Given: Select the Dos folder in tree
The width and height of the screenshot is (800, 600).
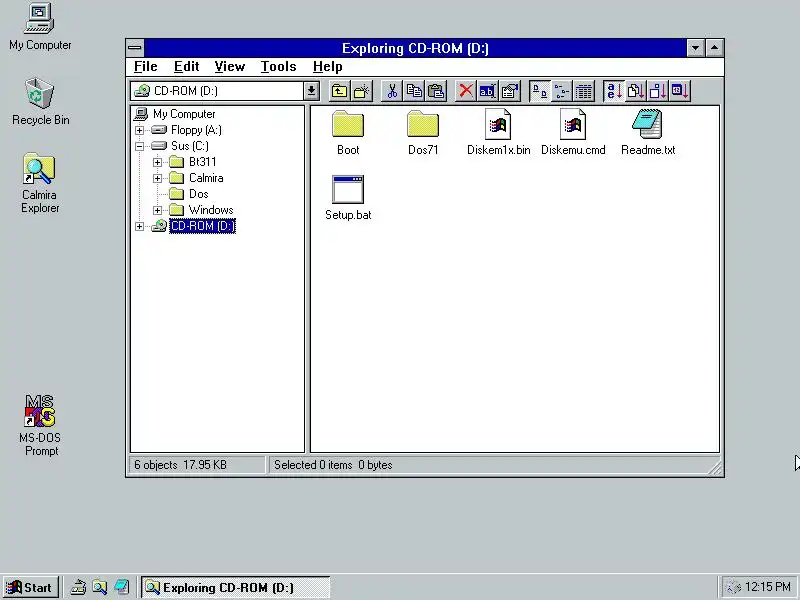Looking at the screenshot, I should click(x=198, y=194).
